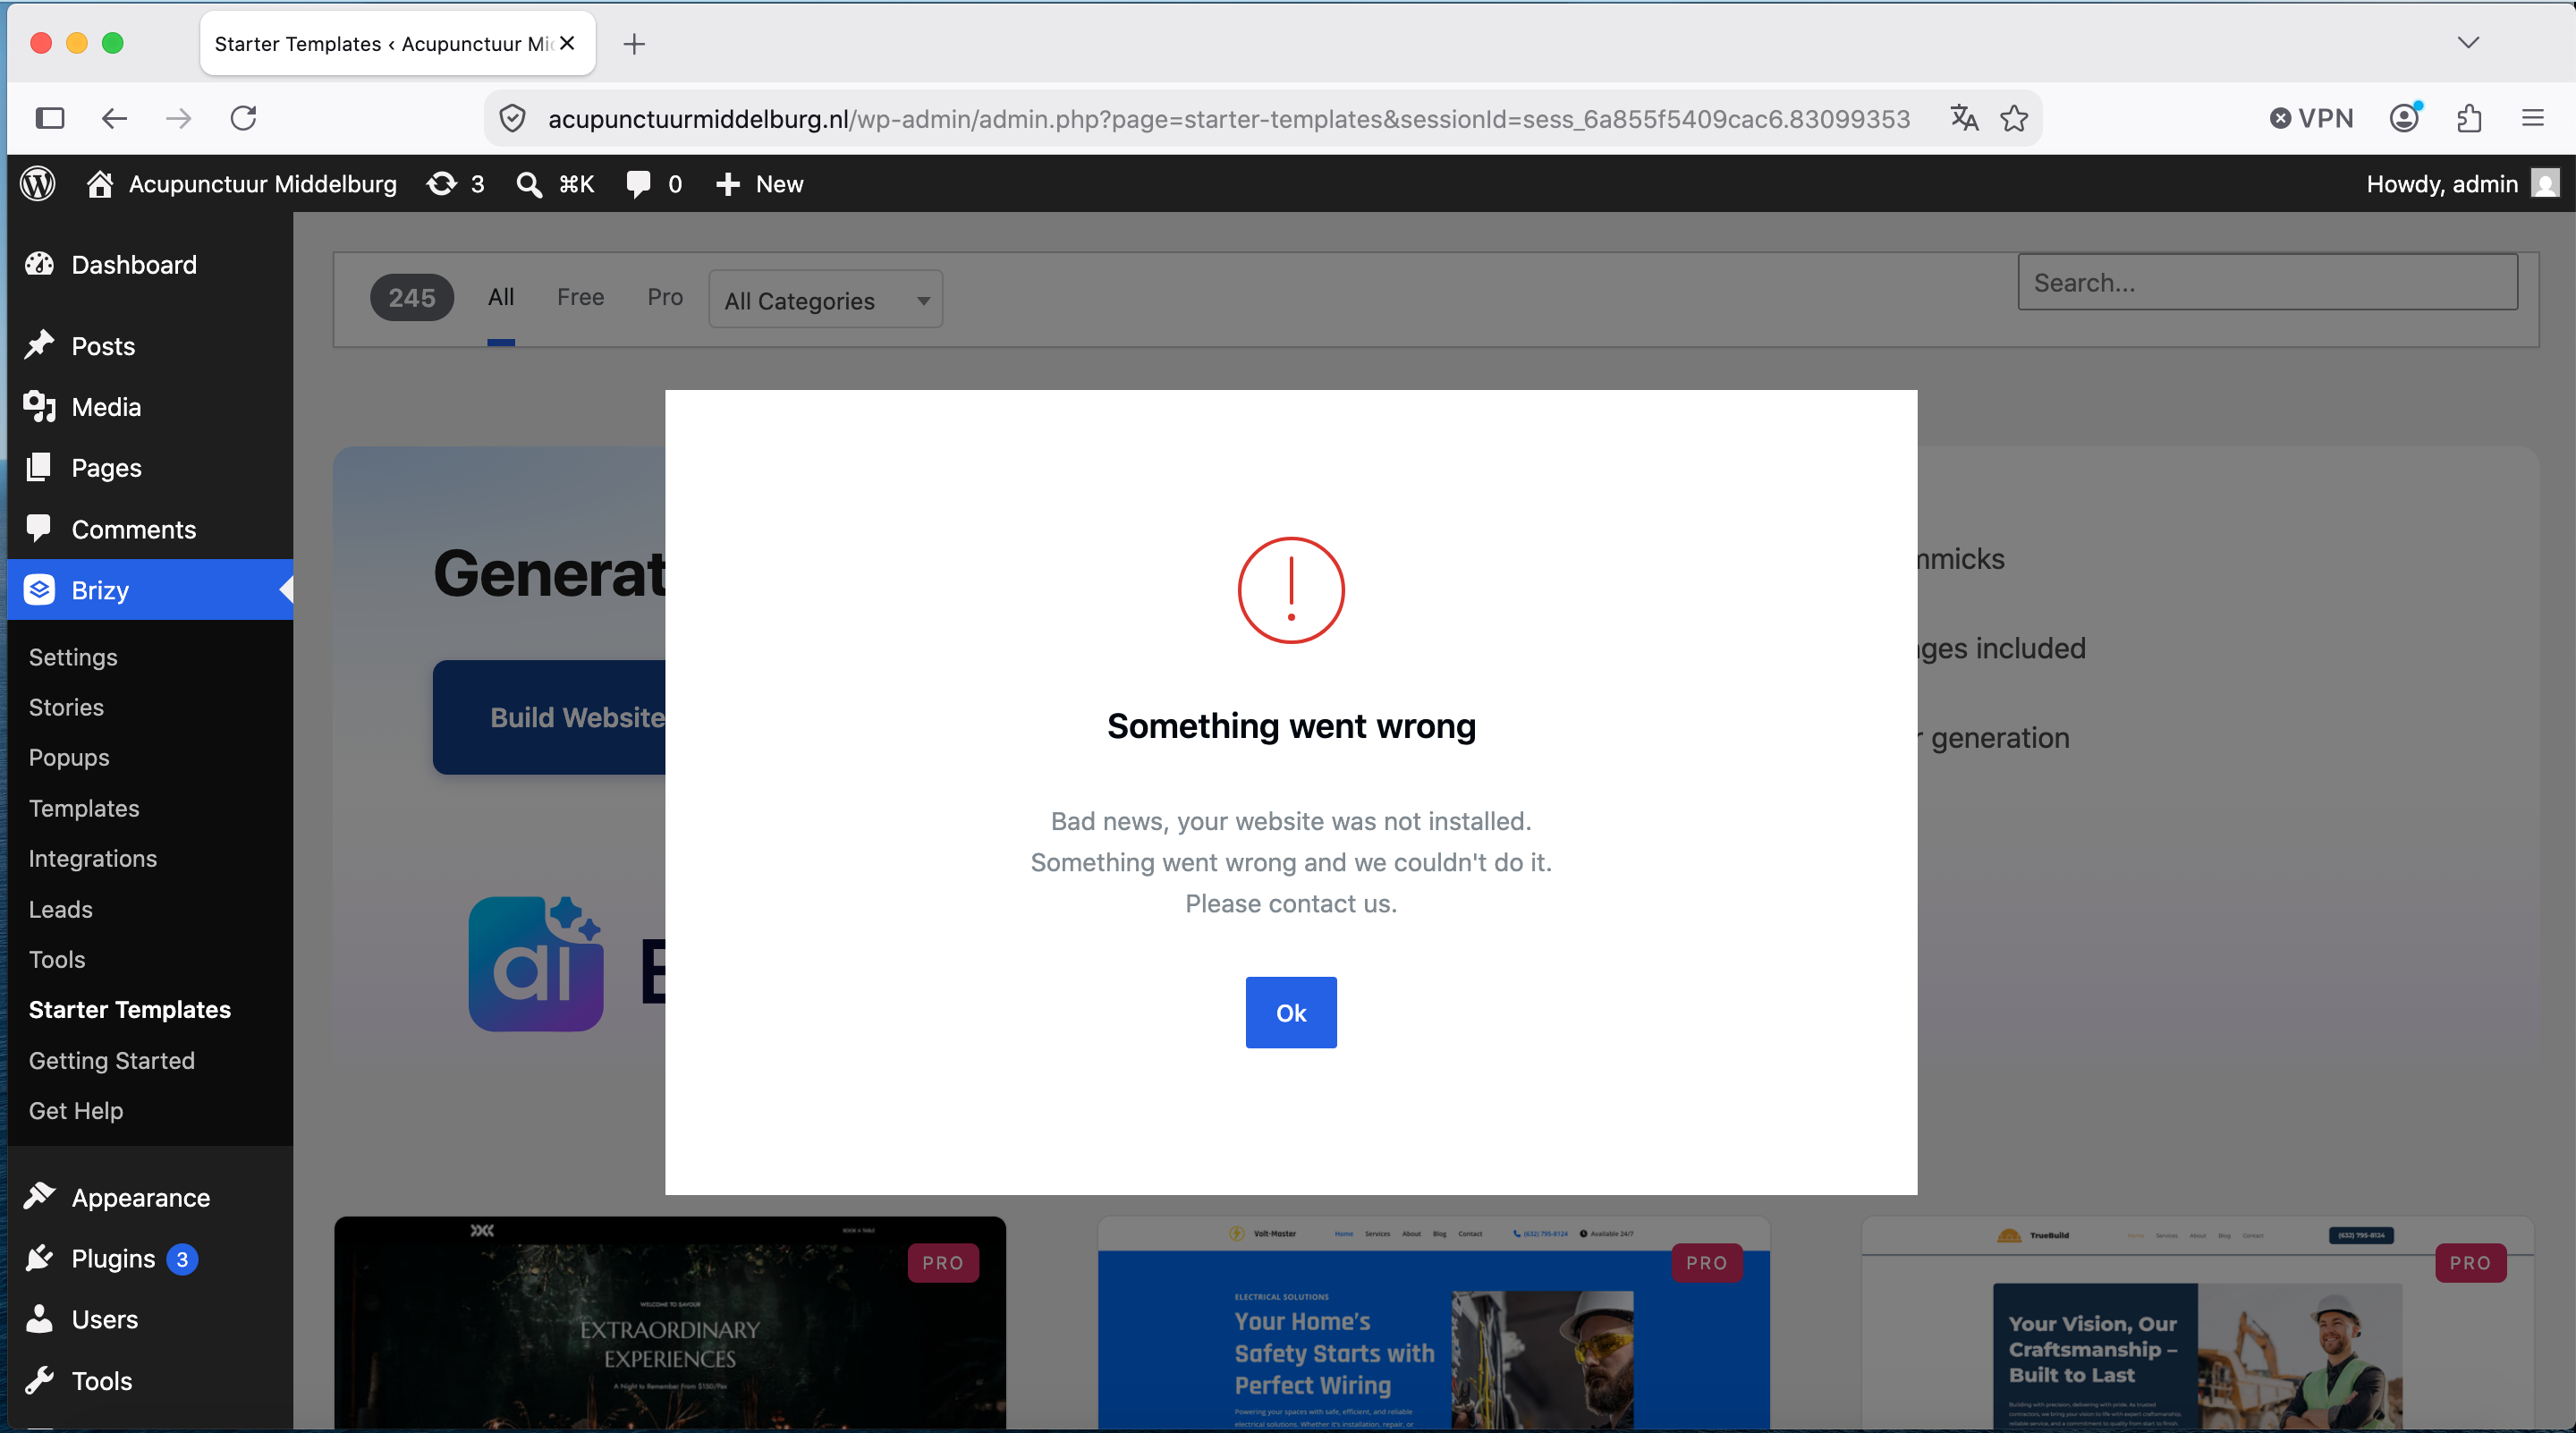
Task: Open Starter Templates submenu
Action: click(130, 1010)
